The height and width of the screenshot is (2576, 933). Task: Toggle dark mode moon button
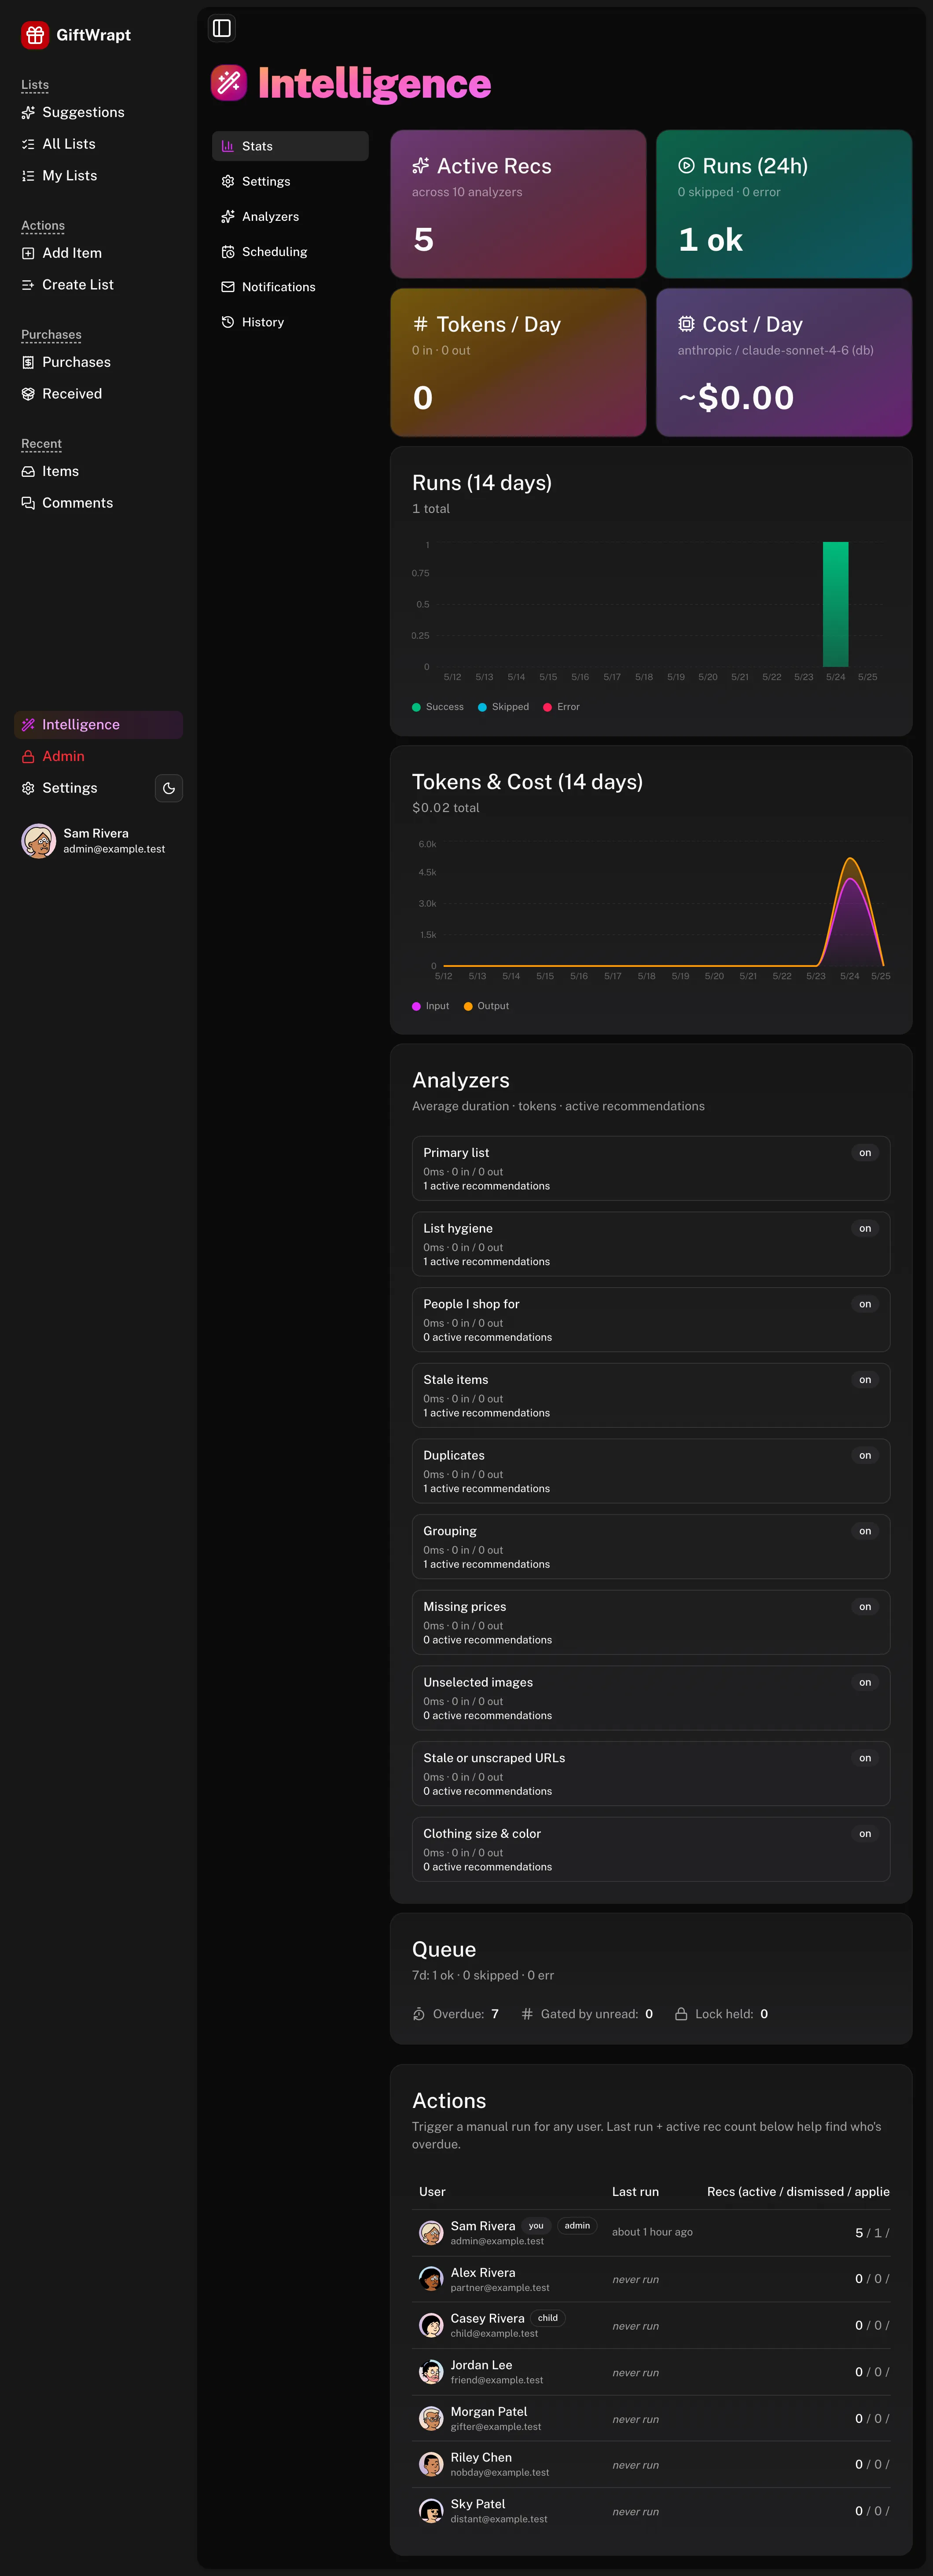point(169,788)
